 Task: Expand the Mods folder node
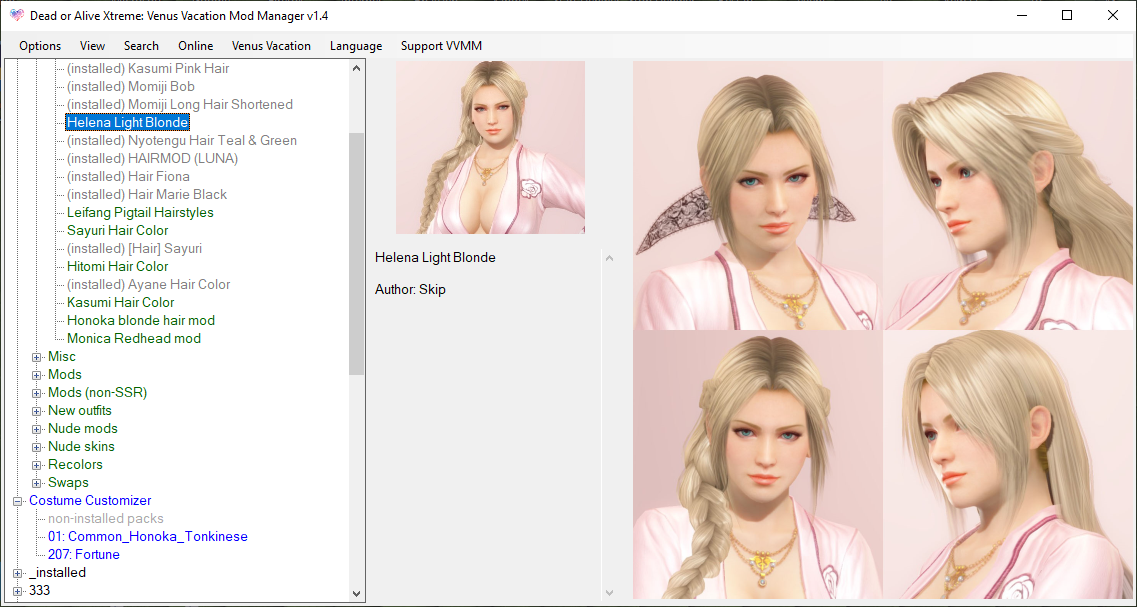coord(36,375)
